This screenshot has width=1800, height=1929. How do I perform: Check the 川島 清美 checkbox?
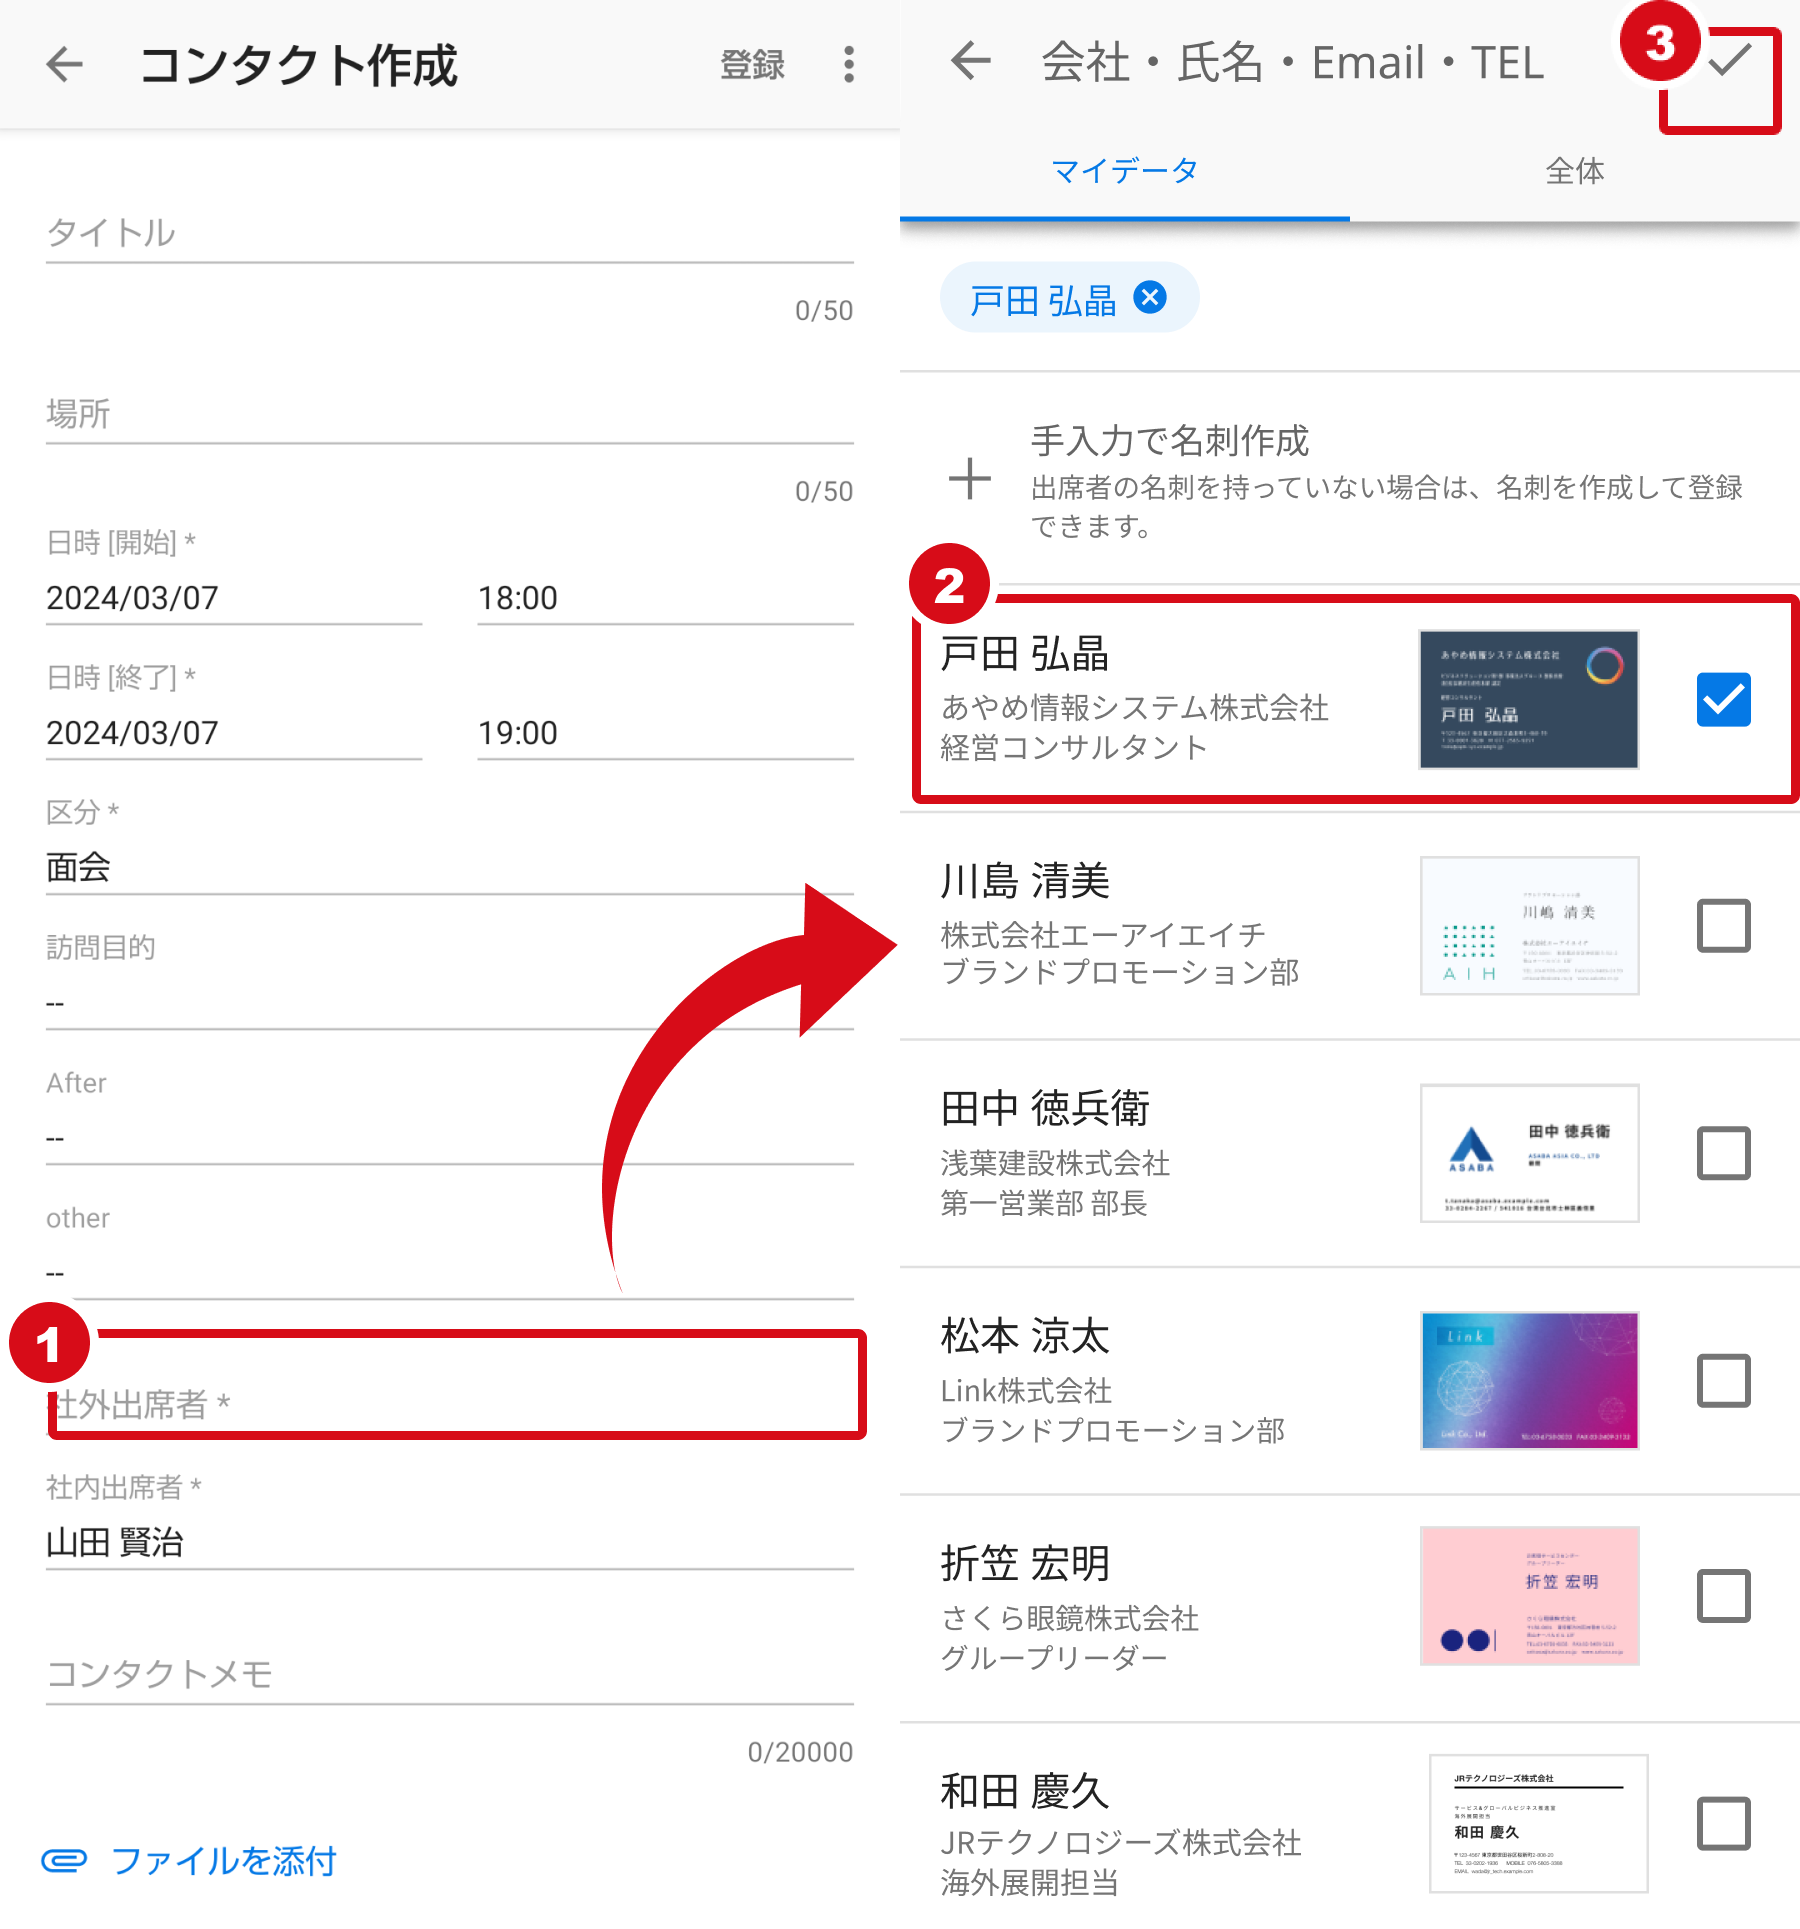(1723, 926)
